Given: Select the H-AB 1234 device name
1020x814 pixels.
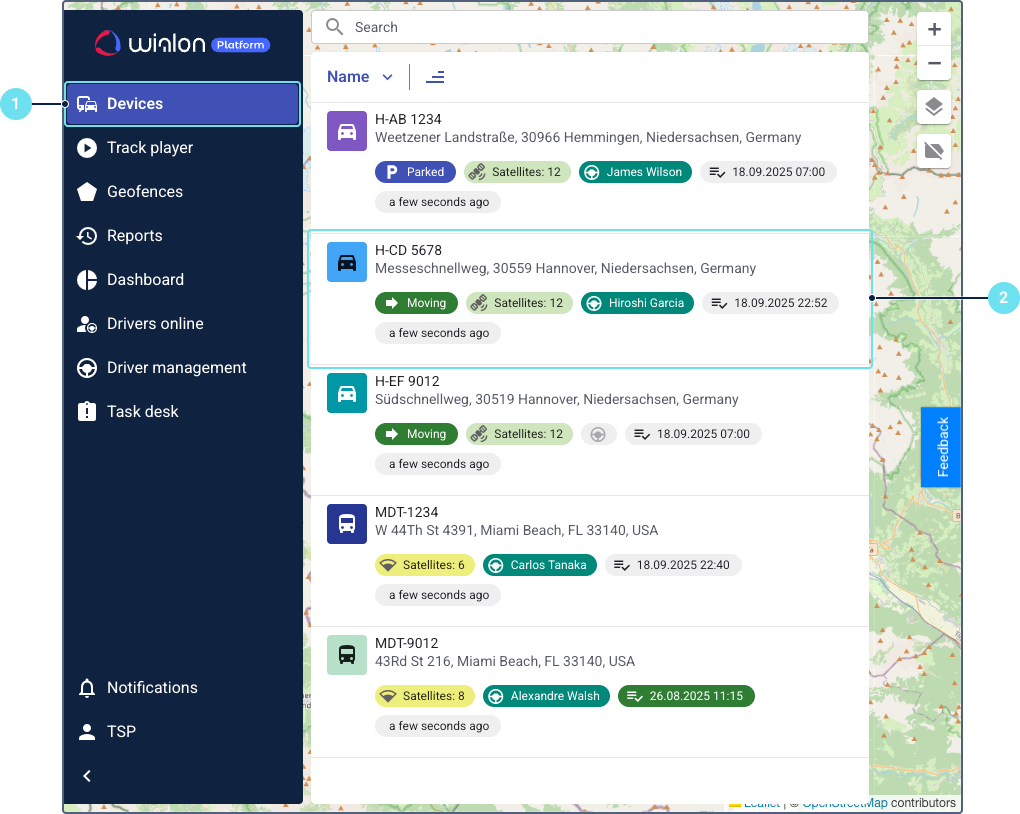Looking at the screenshot, I should [x=408, y=119].
